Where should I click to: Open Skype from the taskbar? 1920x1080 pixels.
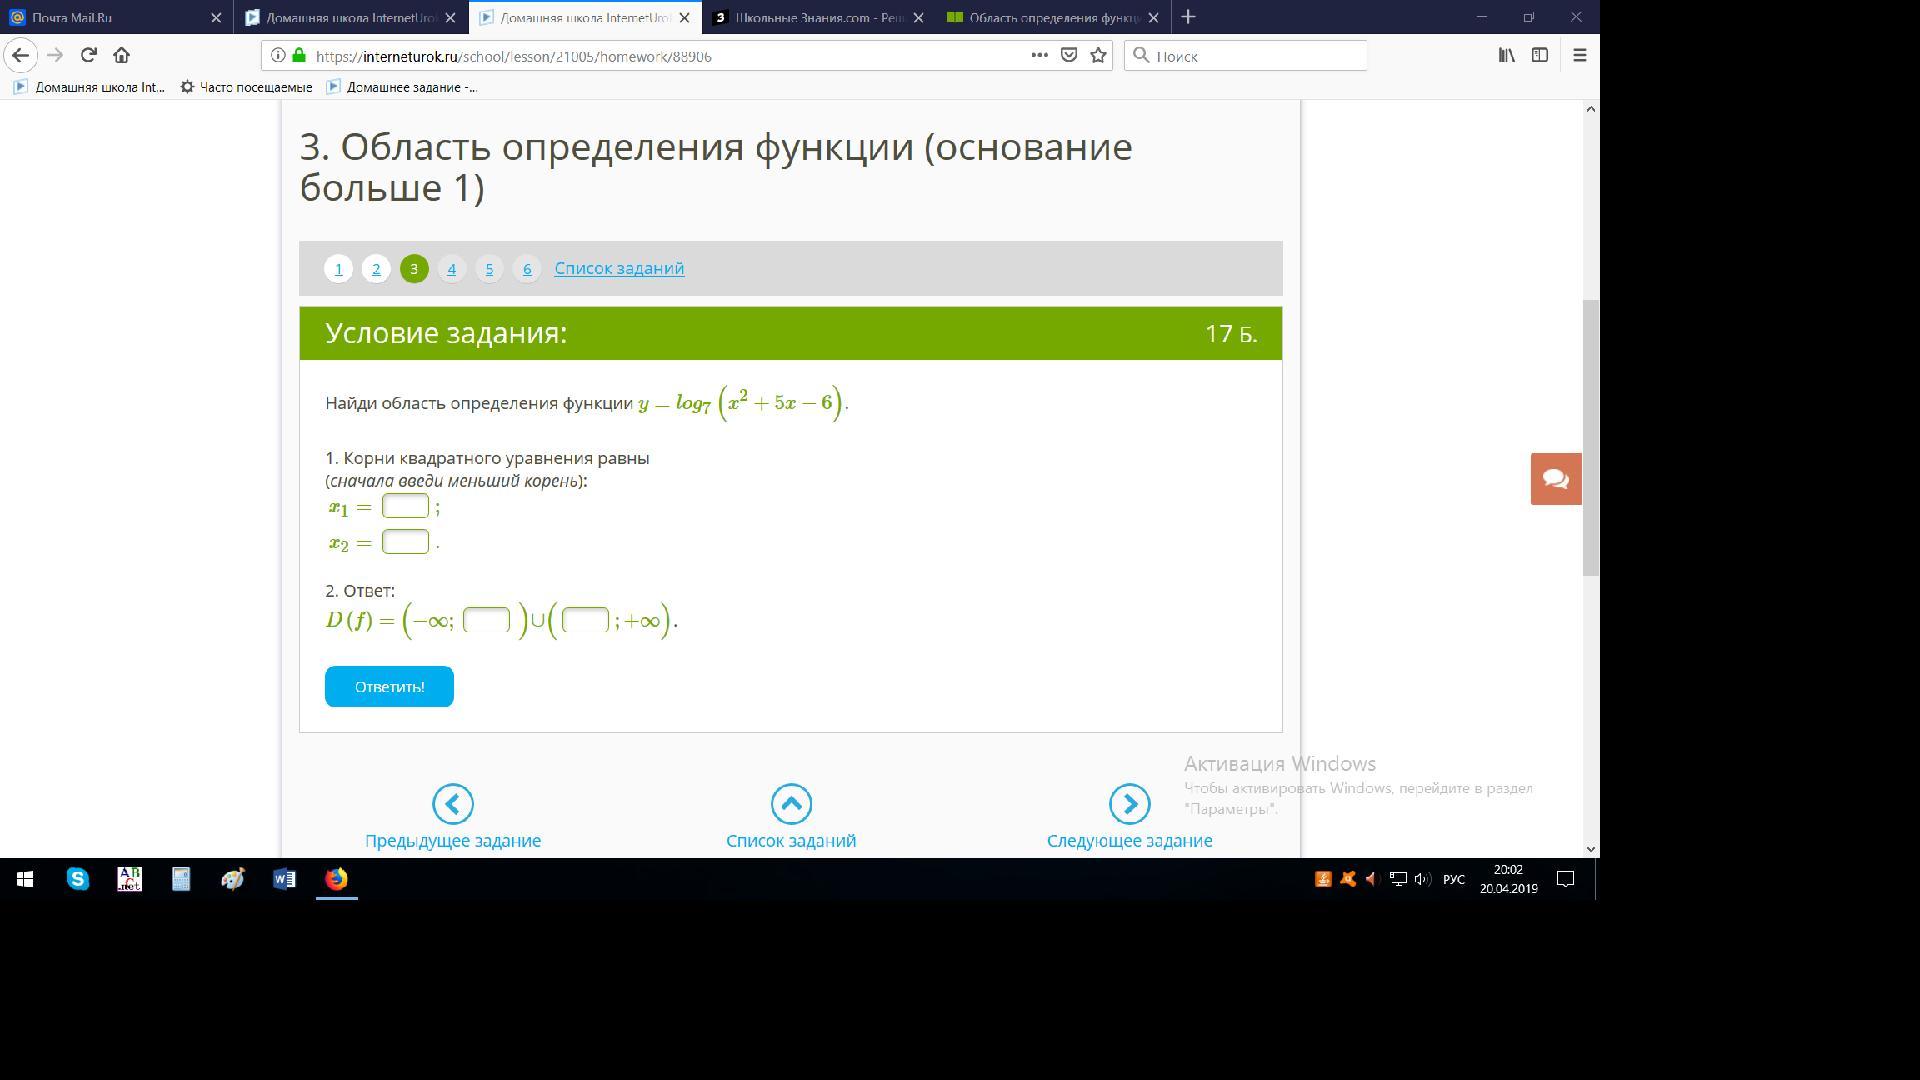[x=77, y=879]
